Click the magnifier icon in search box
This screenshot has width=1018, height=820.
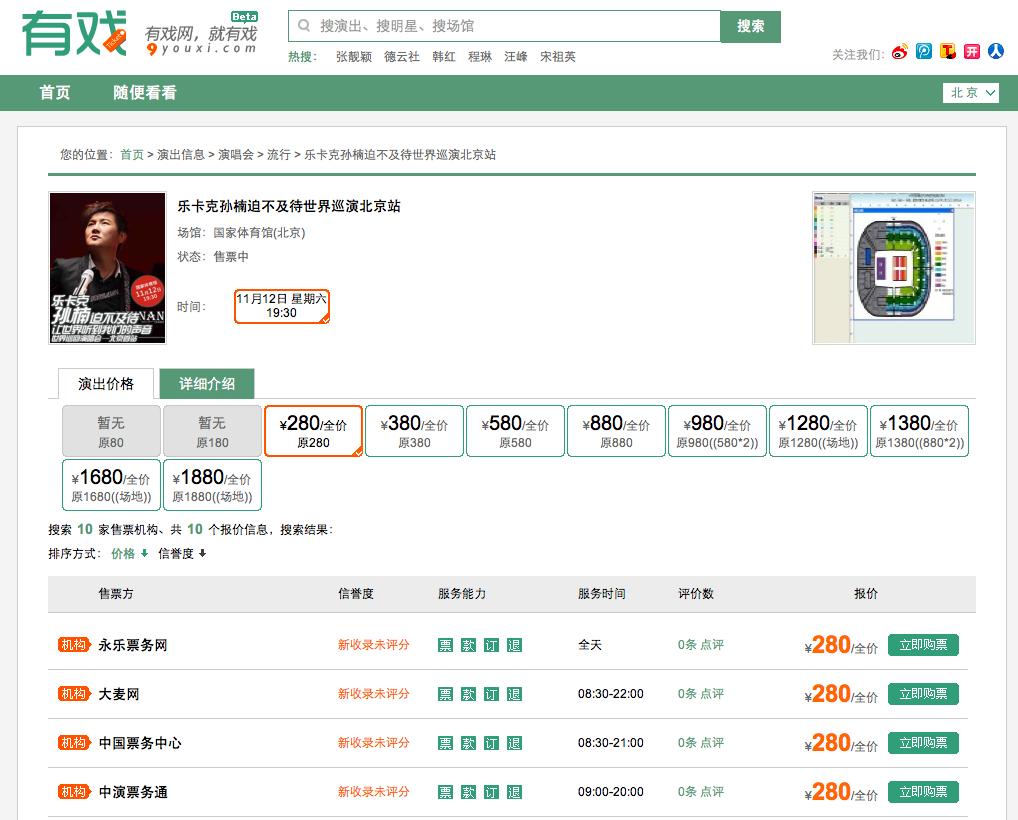tap(303, 26)
